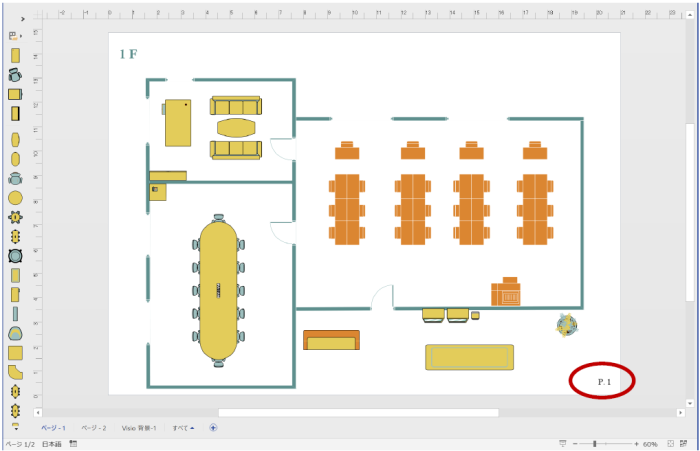The height and width of the screenshot is (451, 700).
Task: Select the top rectangular shape in stencil
Action: tap(15, 55)
